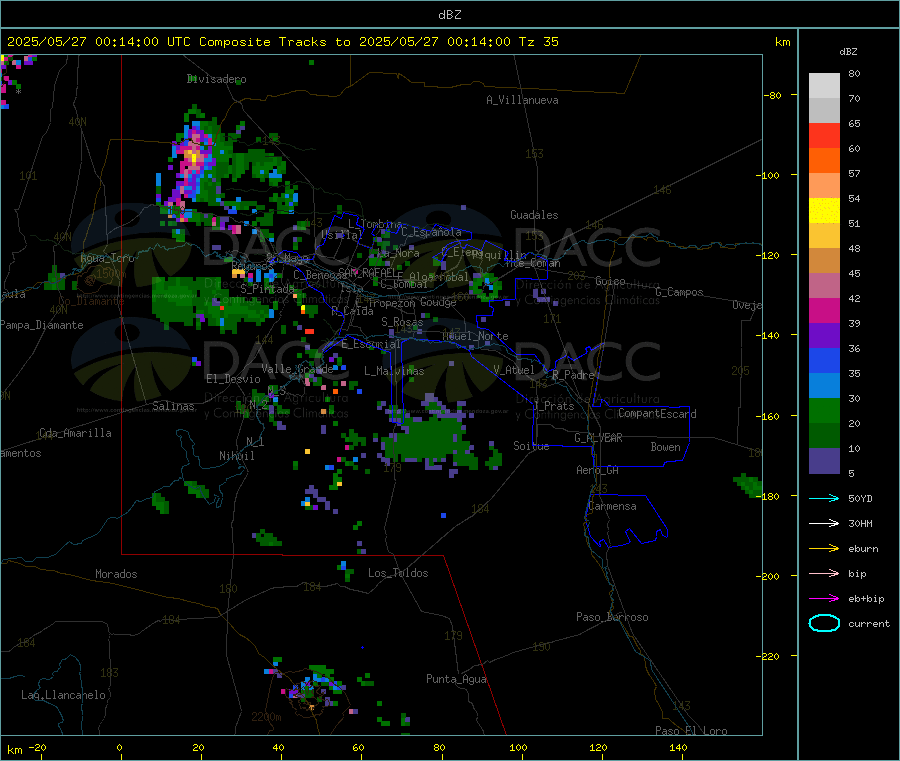Click the 39 dBZ magenta swatch
Screen dimensions: 900x761
824,311
